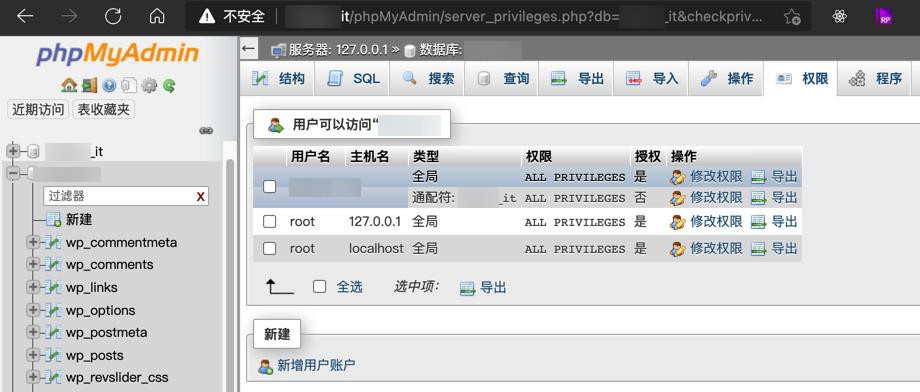Screen dimensions: 920x392
Task: Click 导出 link next to 选中项
Action: coord(493,288)
